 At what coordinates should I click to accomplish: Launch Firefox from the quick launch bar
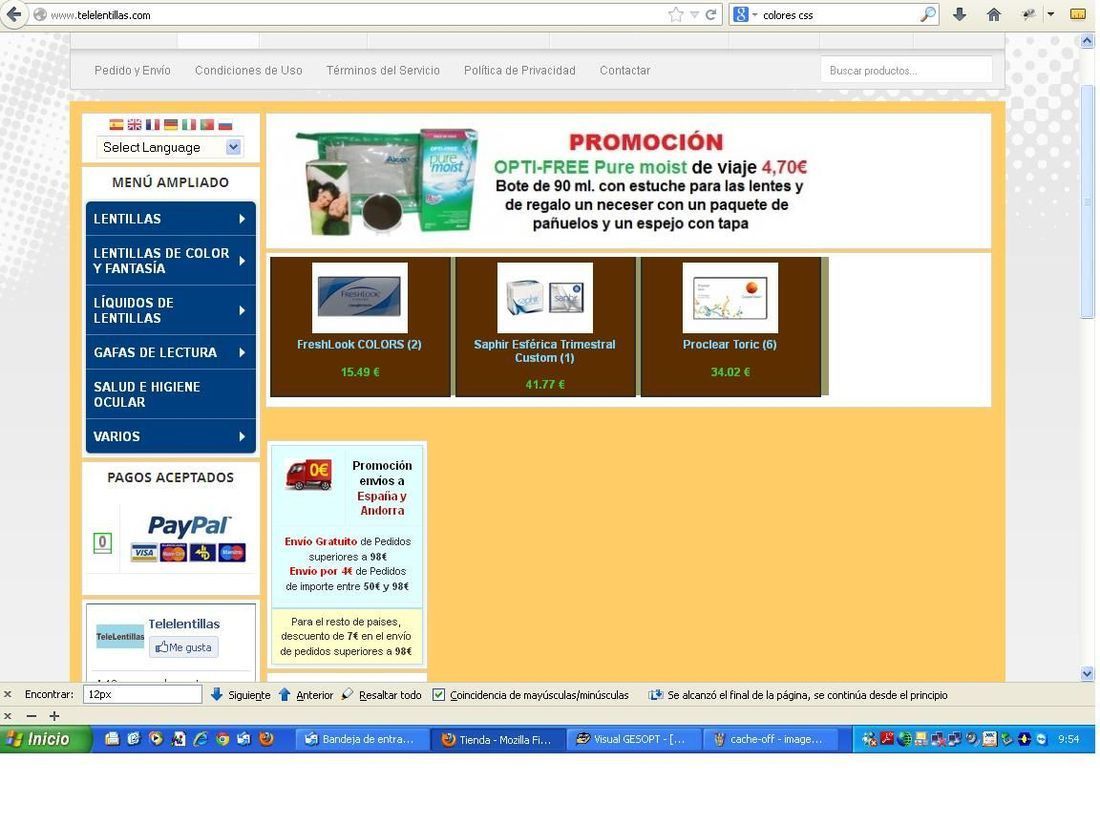(x=266, y=739)
